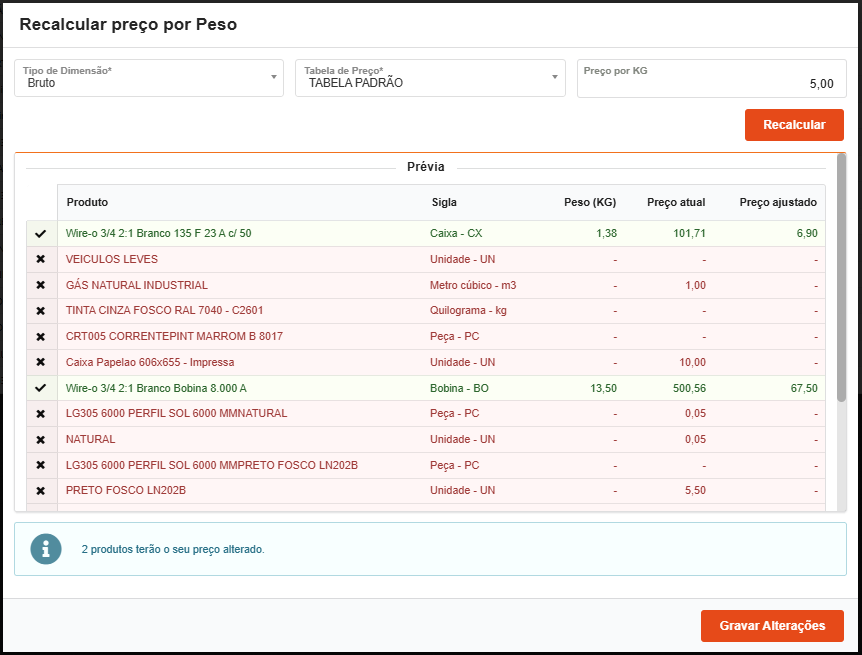Click the Preço ajustado column header
The height and width of the screenshot is (655, 862).
tap(777, 203)
